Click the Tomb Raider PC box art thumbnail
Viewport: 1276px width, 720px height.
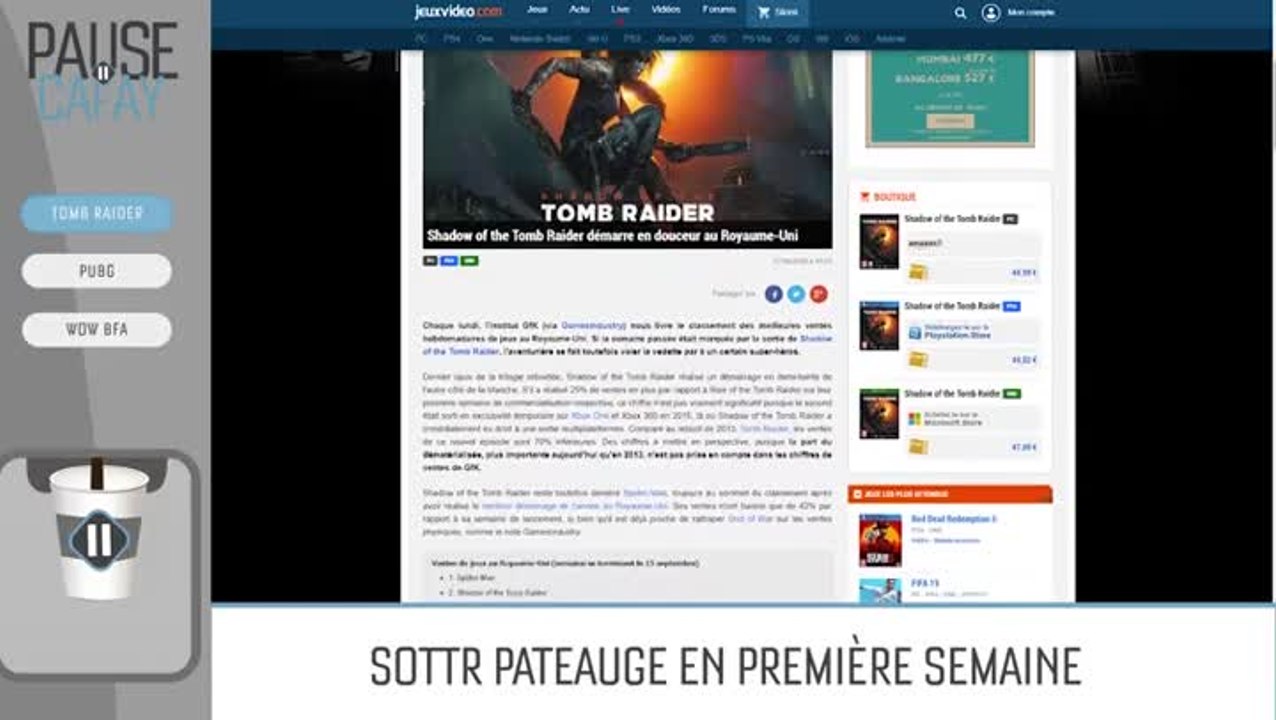pyautogui.click(x=879, y=242)
